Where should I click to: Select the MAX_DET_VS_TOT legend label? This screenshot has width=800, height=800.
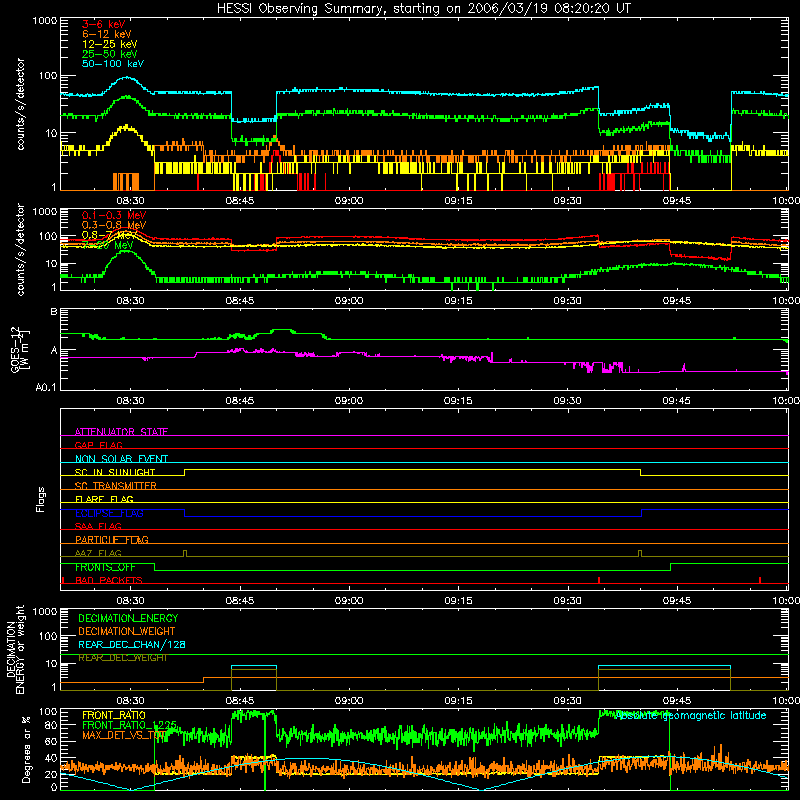[x=123, y=735]
